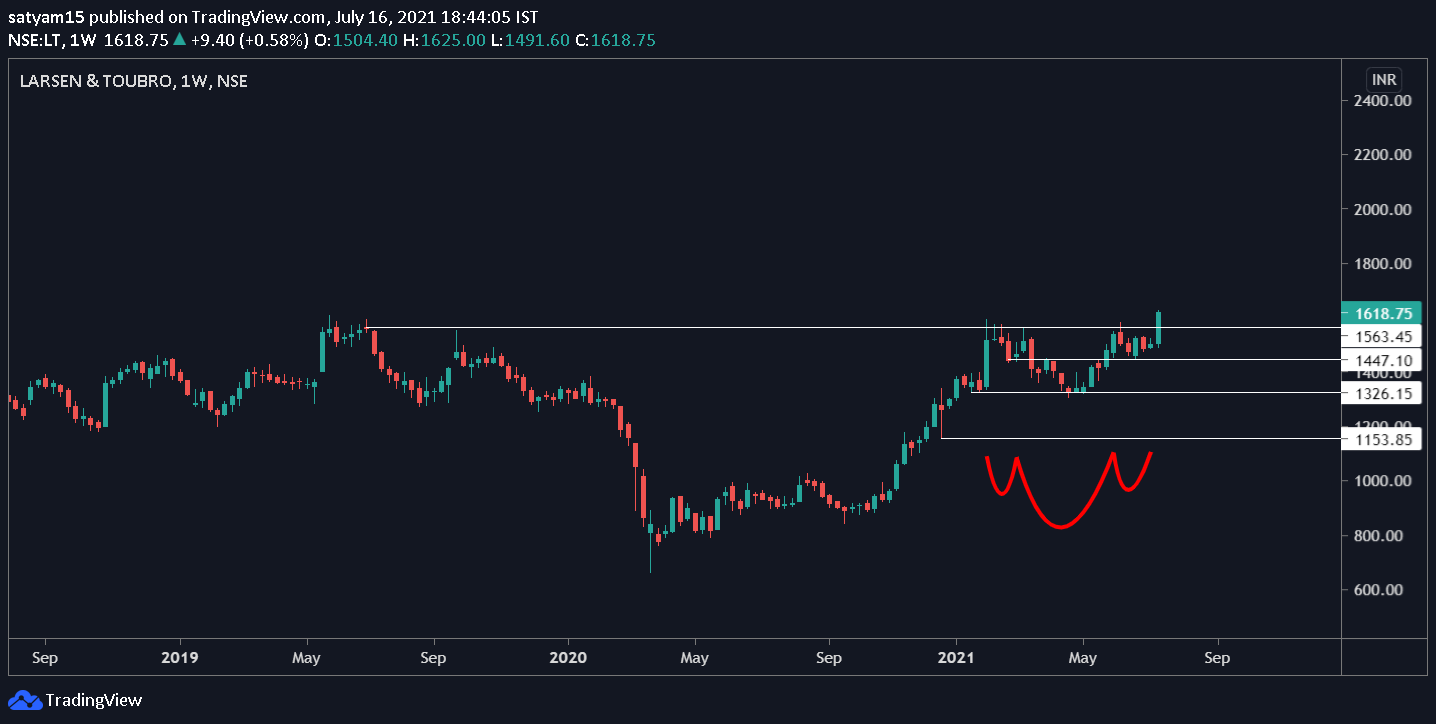Click the 1400.00 price axis label

coord(1383,373)
